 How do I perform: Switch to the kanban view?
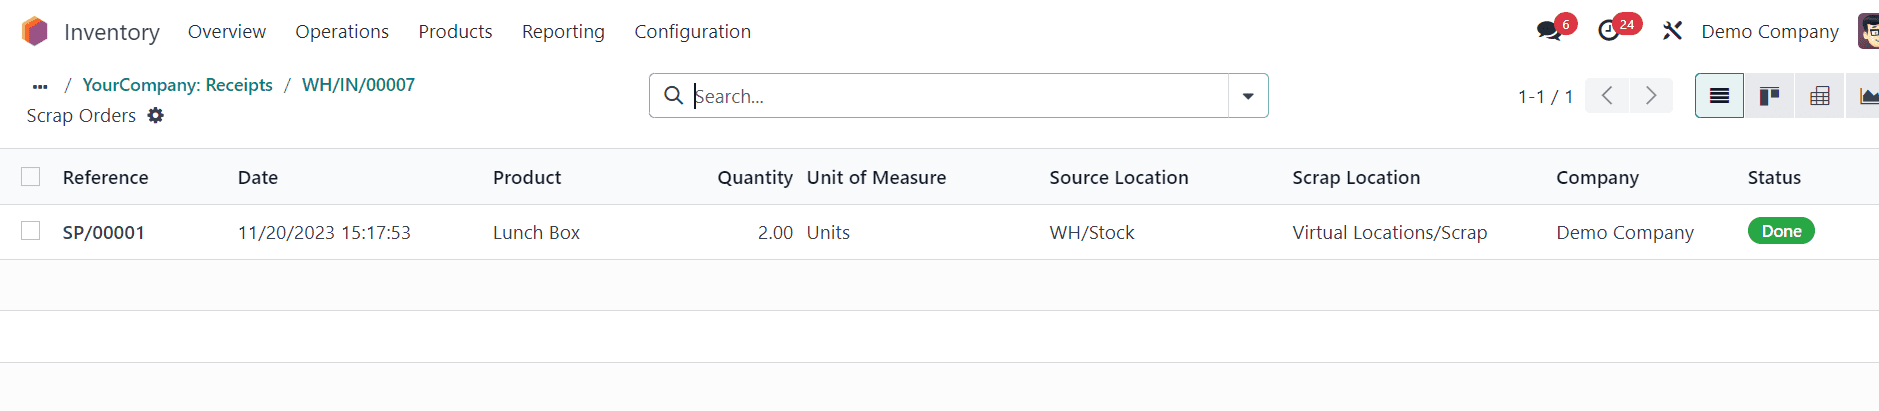(1769, 96)
